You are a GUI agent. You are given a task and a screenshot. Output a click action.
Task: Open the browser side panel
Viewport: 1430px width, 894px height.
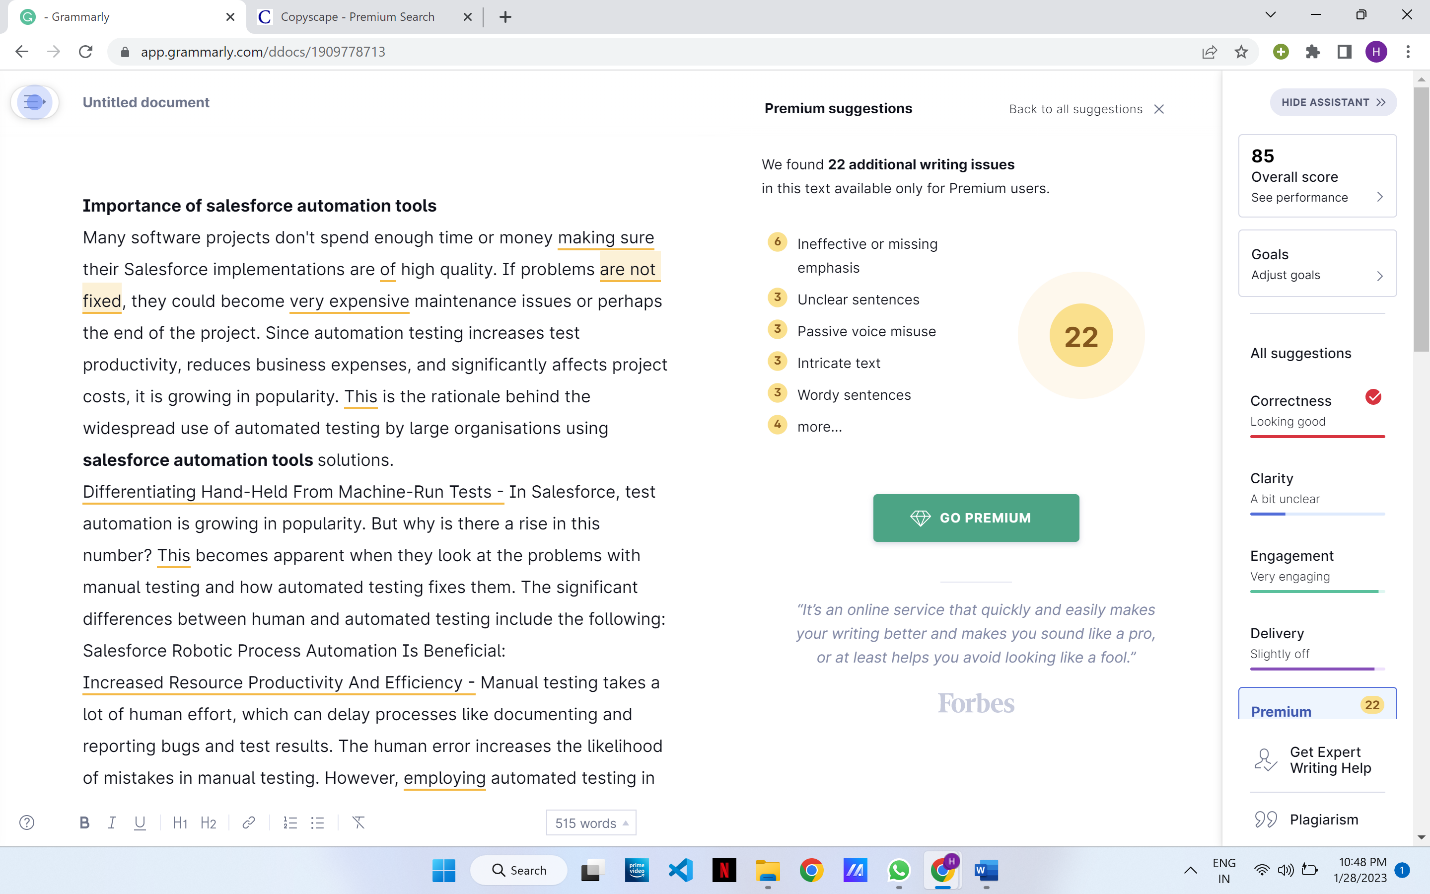[1345, 52]
